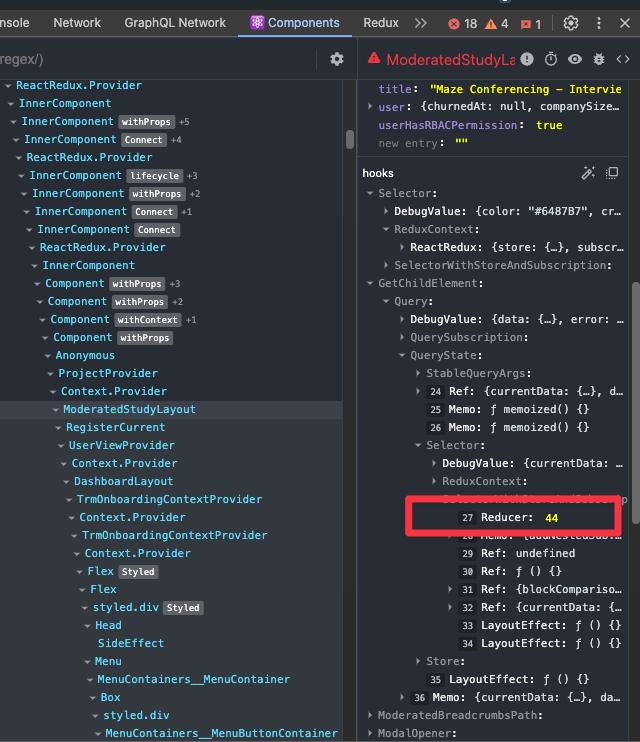The image size is (640, 742).
Task: Select UserViewProvider component
Action: click(122, 445)
